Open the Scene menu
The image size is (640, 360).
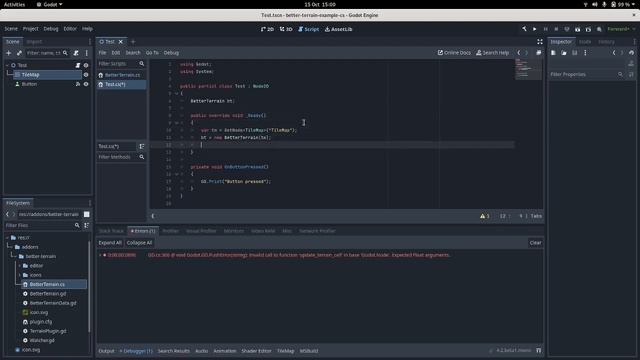(x=11, y=29)
